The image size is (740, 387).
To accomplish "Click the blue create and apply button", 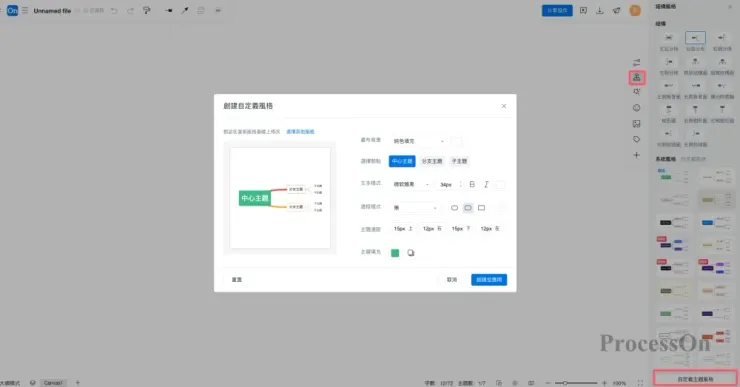I will point(489,280).
